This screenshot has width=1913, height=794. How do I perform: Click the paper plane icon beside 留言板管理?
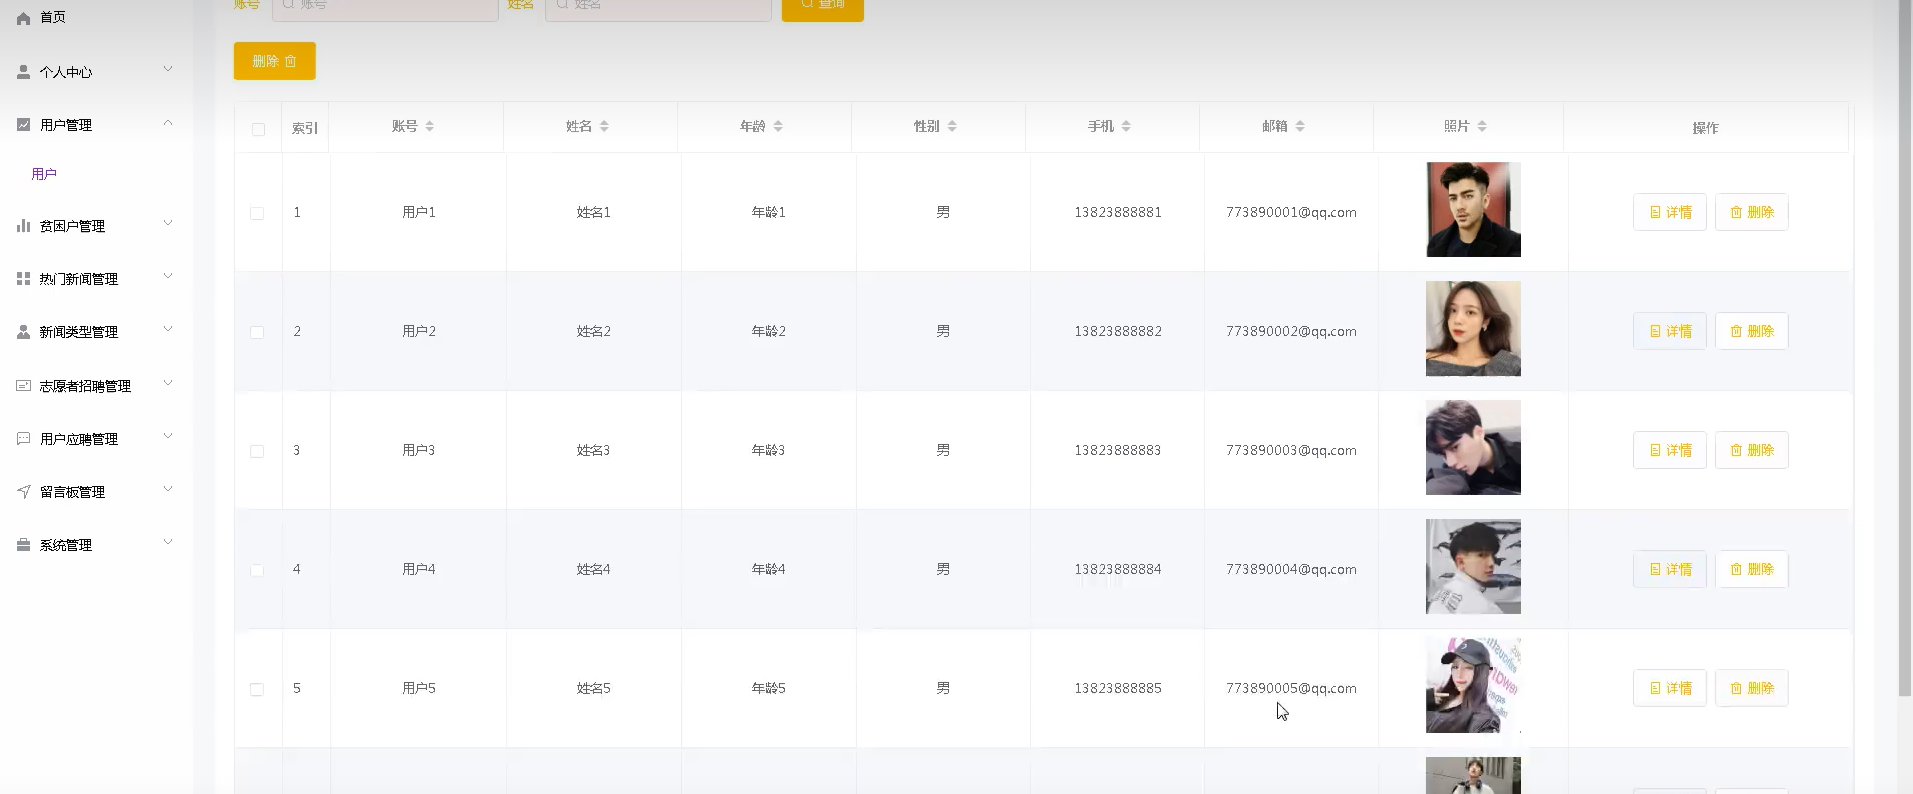pyautogui.click(x=24, y=492)
